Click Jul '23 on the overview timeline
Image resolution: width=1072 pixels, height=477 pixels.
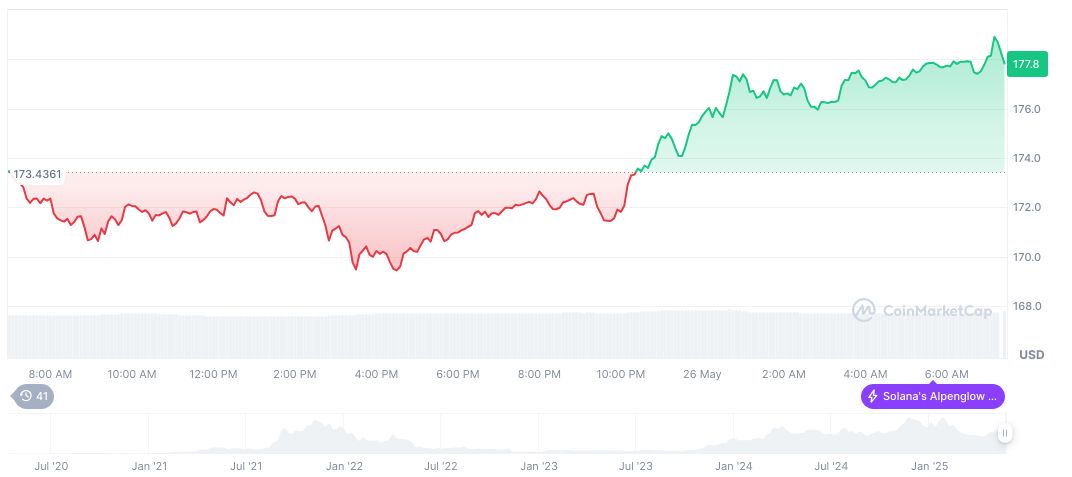pyautogui.click(x=636, y=466)
